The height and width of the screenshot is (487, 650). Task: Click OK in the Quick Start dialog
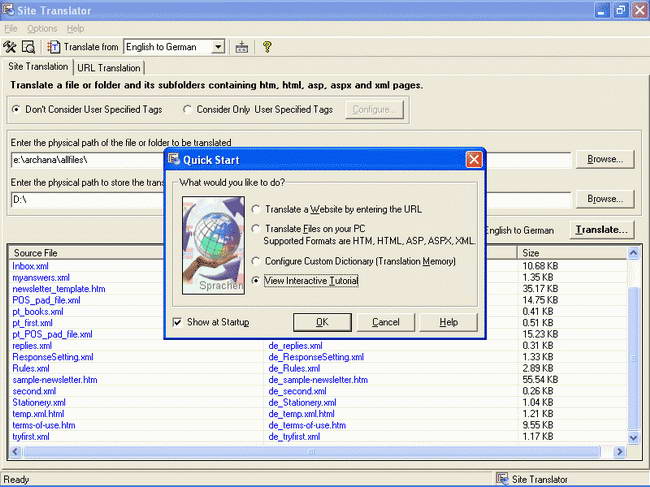click(322, 322)
